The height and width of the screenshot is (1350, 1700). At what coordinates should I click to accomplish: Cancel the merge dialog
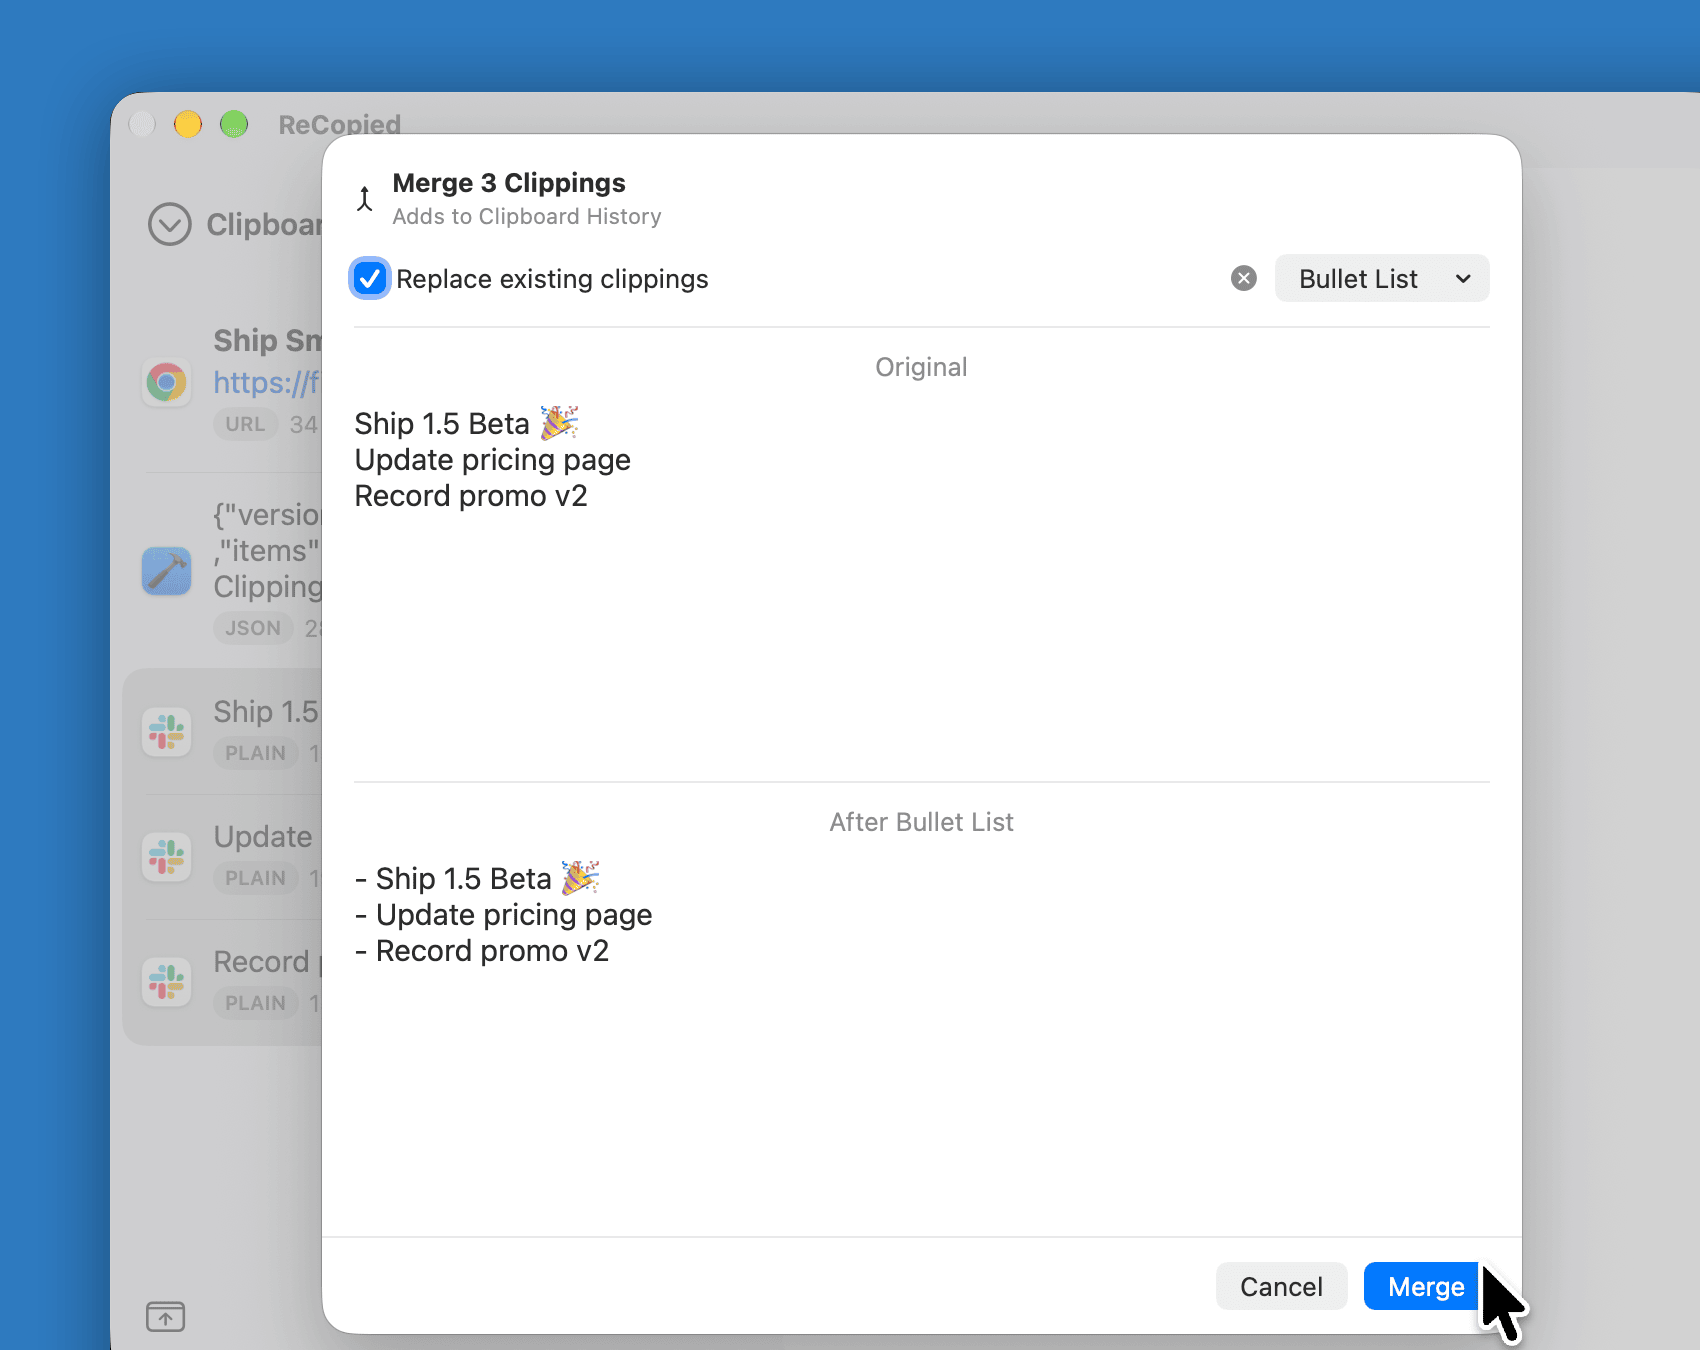[1281, 1286]
